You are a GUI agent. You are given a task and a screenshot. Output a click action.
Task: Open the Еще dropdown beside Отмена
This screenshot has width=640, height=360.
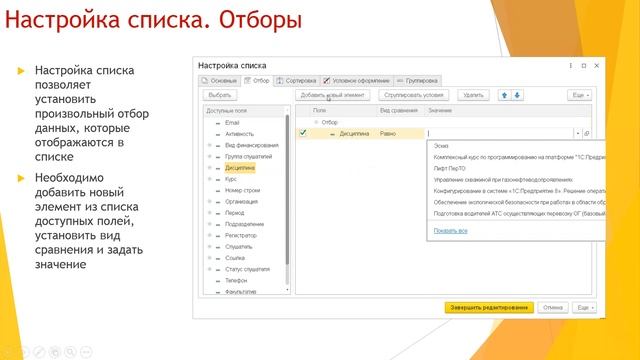coord(584,307)
